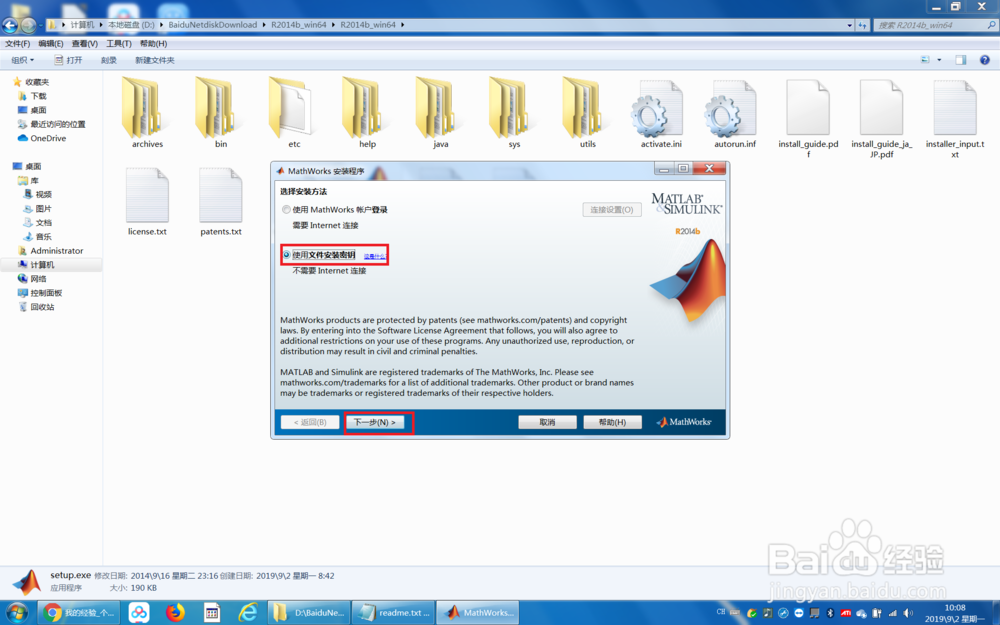Open Firefox from the taskbar
This screenshot has height=625, width=1000.
pos(175,612)
